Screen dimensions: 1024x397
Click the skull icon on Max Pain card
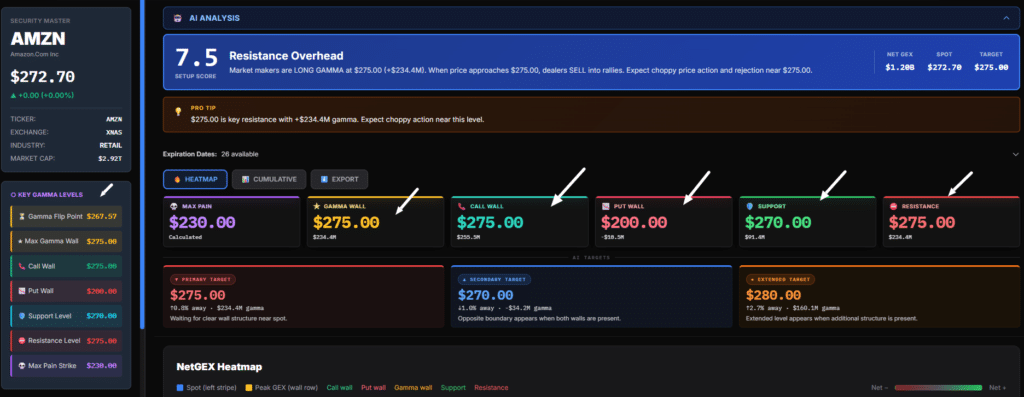click(x=173, y=206)
